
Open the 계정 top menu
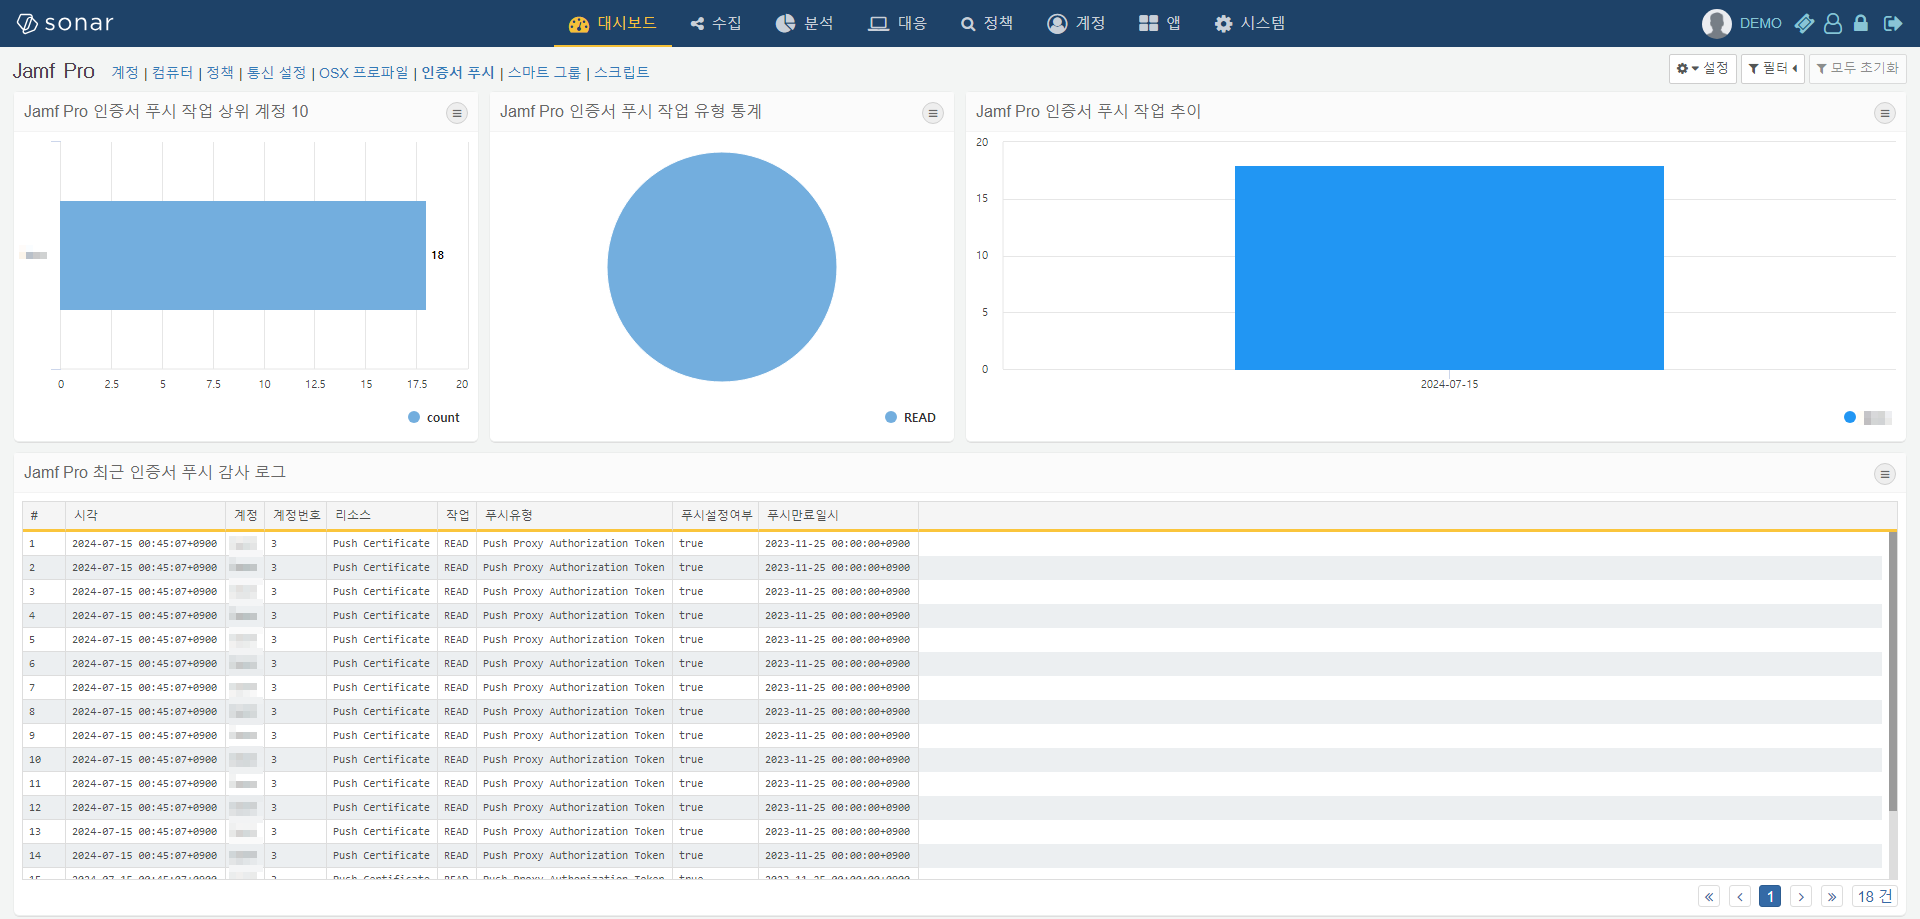[1076, 23]
